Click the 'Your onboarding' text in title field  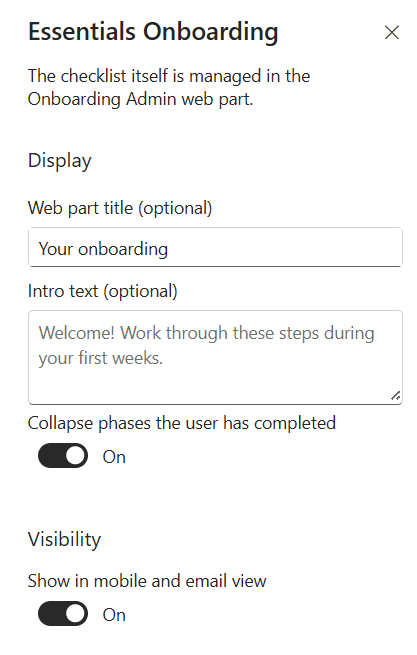click(x=103, y=249)
